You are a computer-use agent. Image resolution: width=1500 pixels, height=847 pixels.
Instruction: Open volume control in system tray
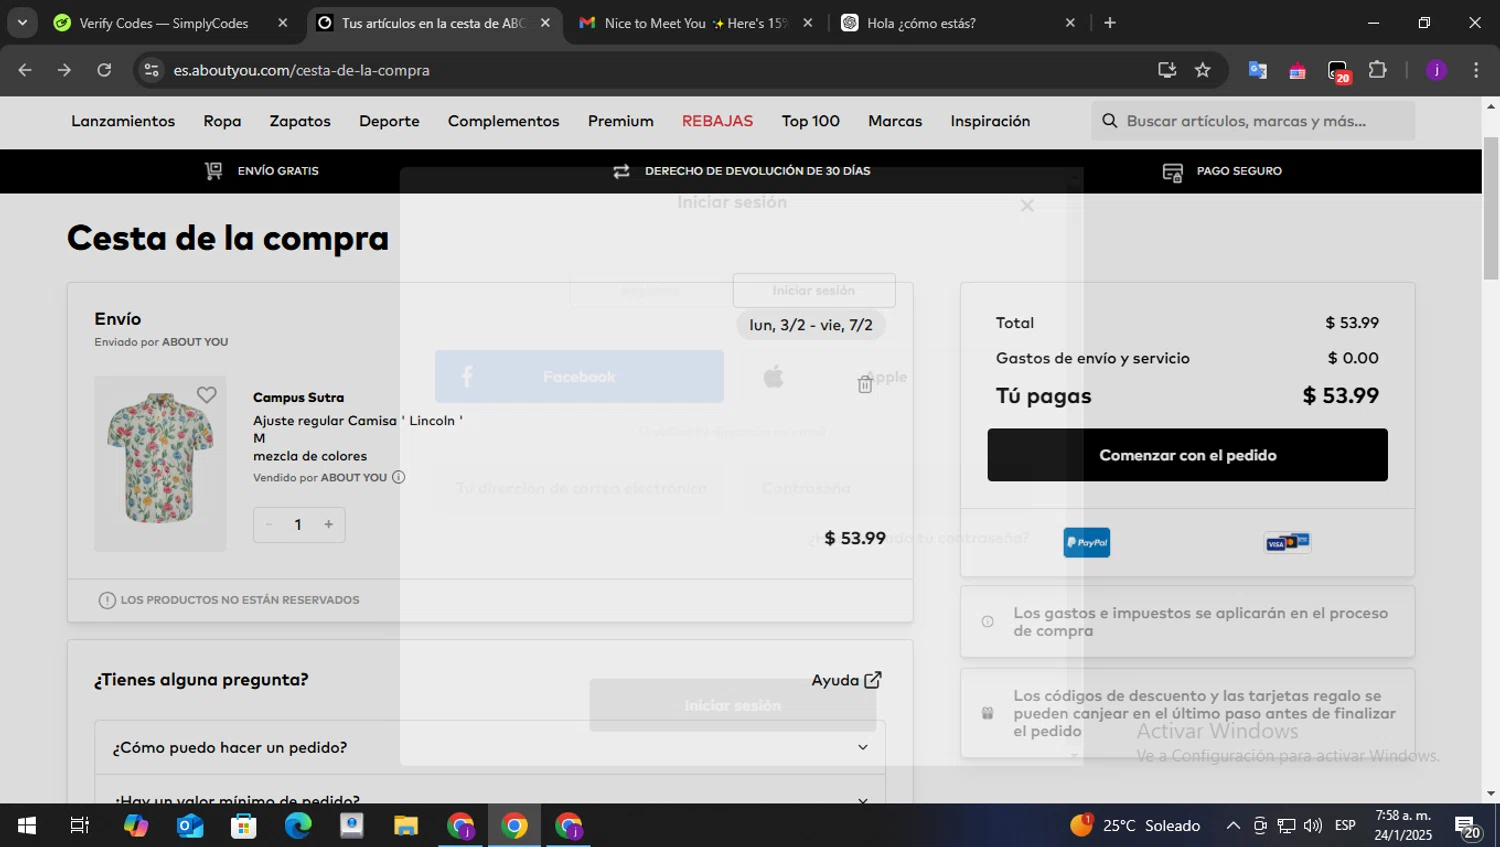tap(1313, 826)
